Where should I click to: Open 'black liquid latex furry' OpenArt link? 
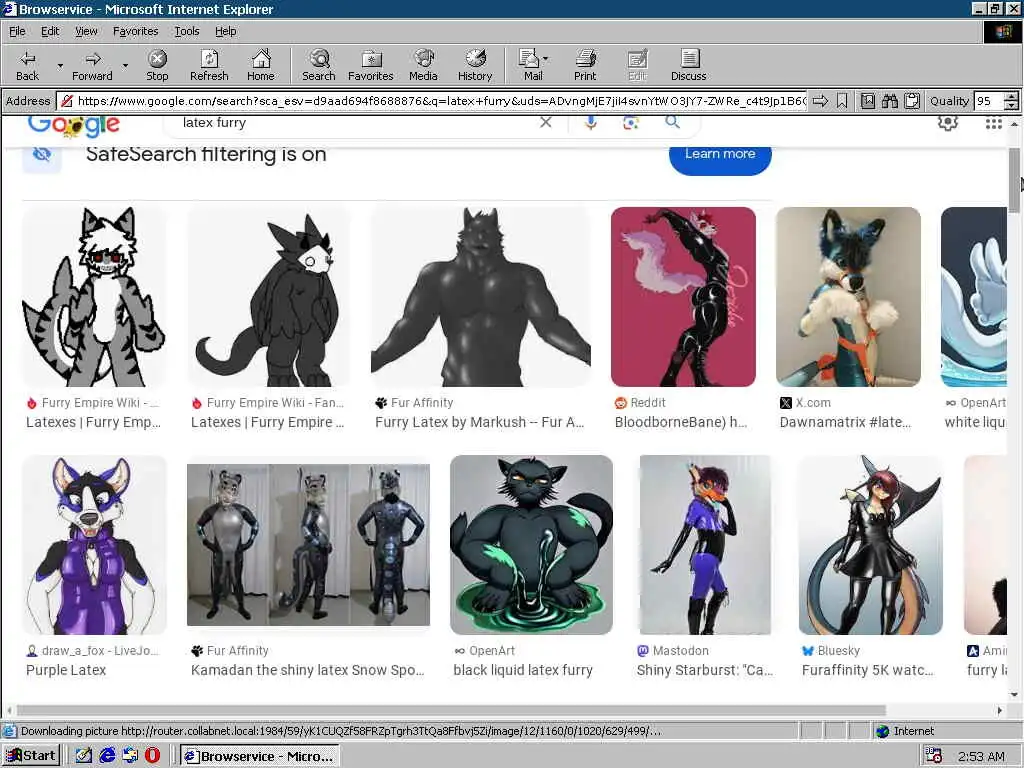click(523, 670)
